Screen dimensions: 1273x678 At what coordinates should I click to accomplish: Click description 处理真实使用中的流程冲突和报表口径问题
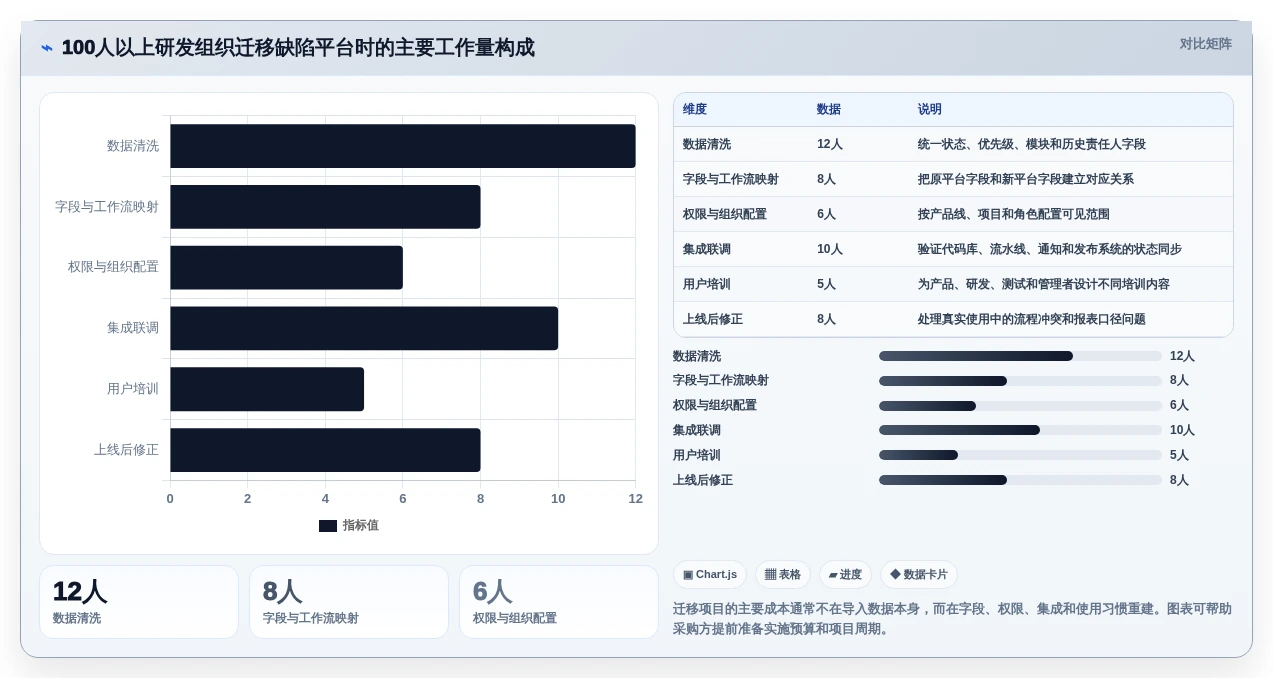[x=1032, y=319]
